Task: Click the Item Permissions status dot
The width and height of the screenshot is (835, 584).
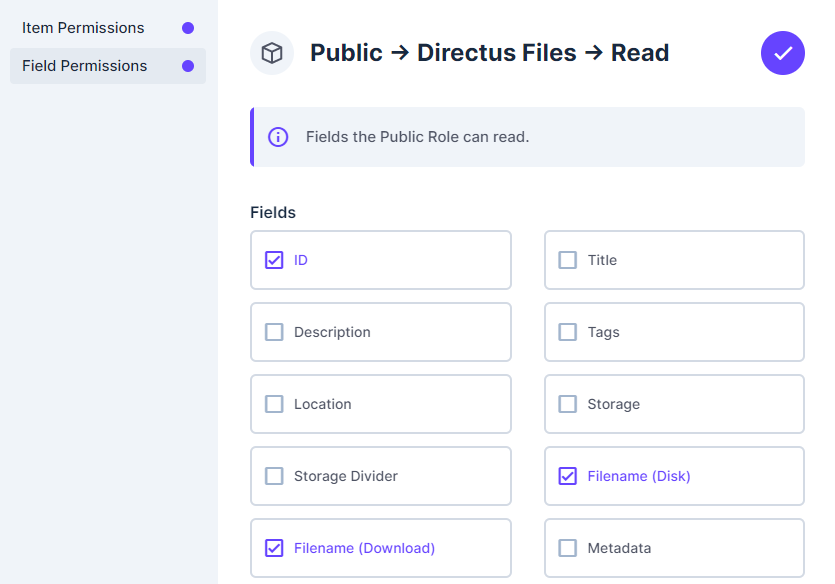Action: [x=188, y=28]
